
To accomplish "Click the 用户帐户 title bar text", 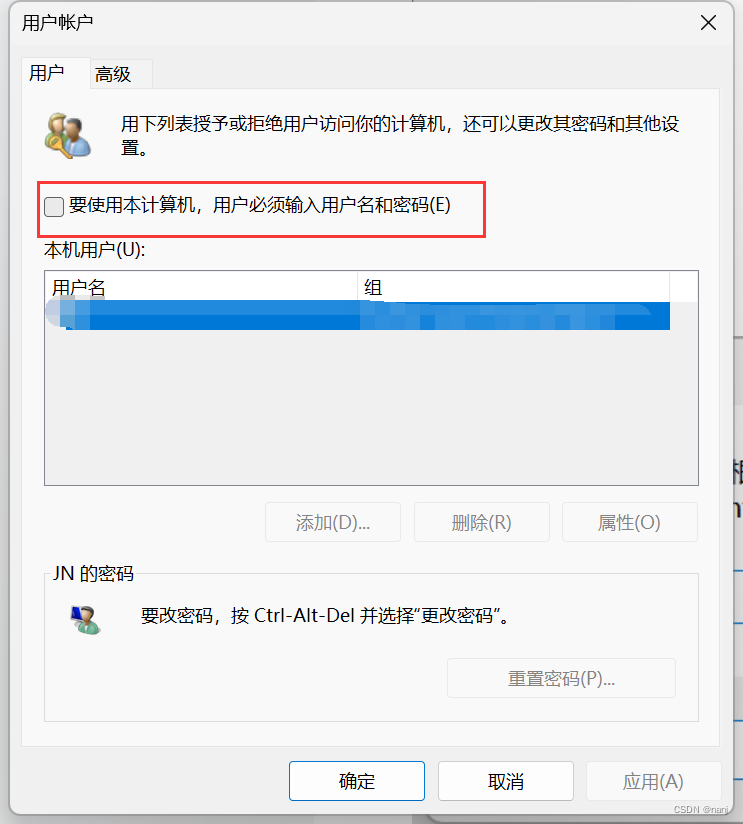I will point(57,23).
